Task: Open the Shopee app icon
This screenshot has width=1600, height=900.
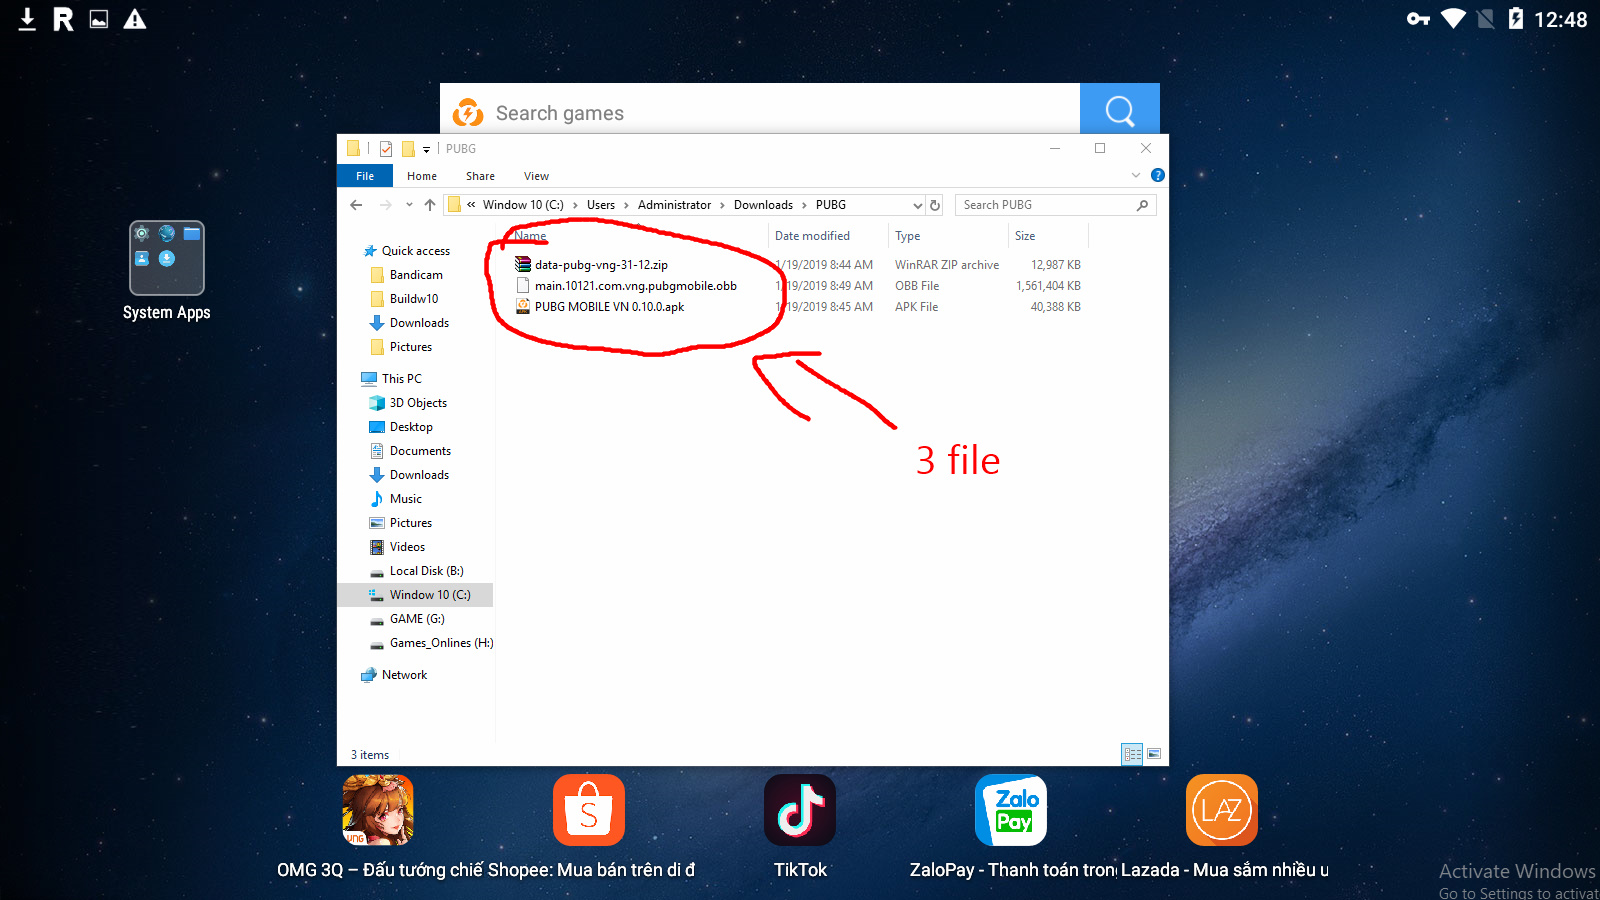Action: pyautogui.click(x=589, y=810)
